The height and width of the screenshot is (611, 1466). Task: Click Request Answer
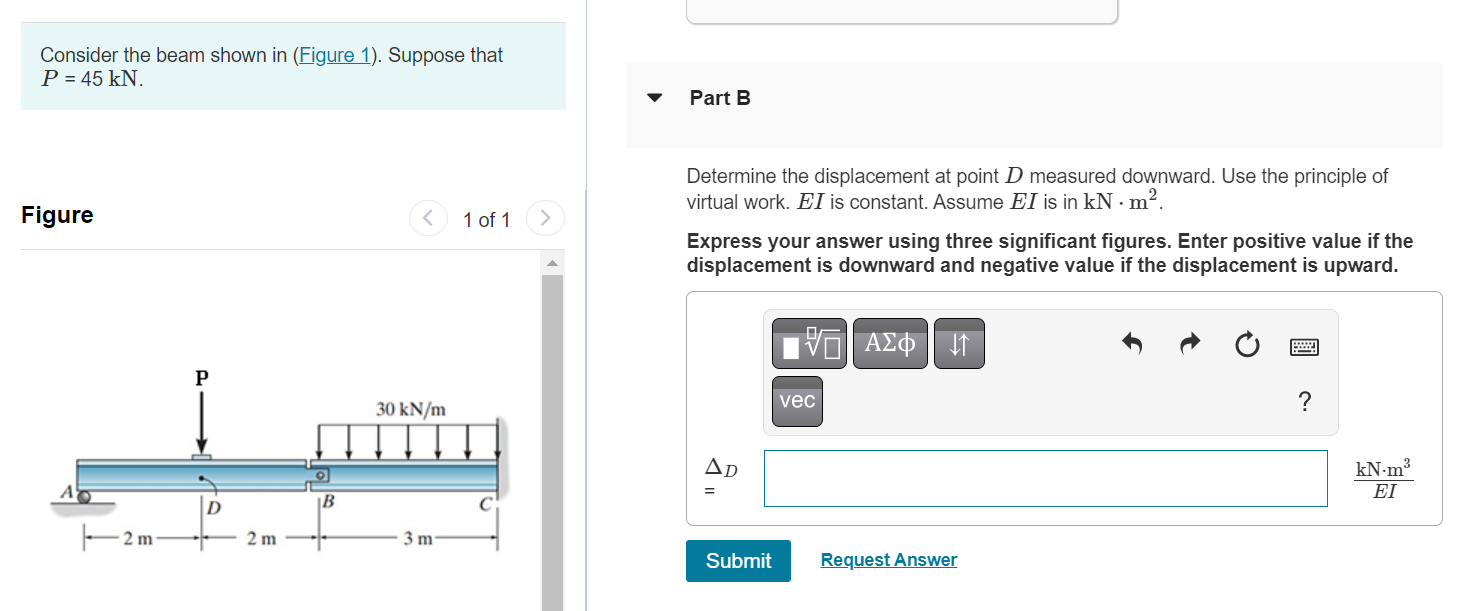click(x=888, y=559)
